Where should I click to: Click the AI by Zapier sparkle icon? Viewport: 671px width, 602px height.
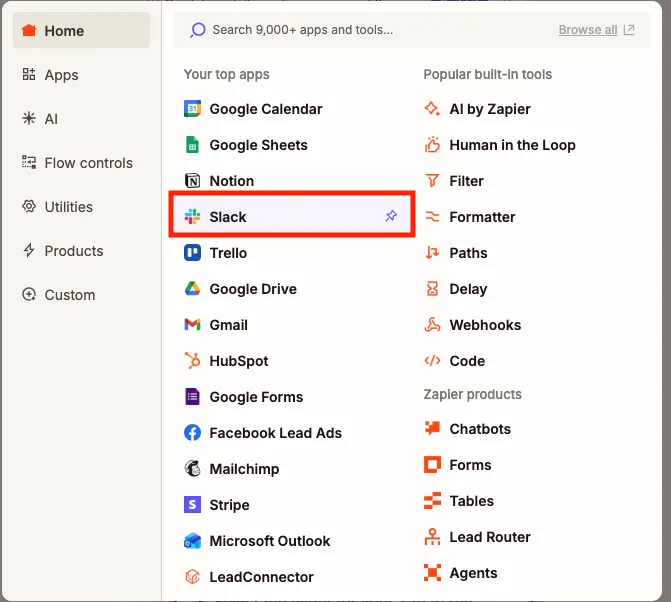[432, 109]
